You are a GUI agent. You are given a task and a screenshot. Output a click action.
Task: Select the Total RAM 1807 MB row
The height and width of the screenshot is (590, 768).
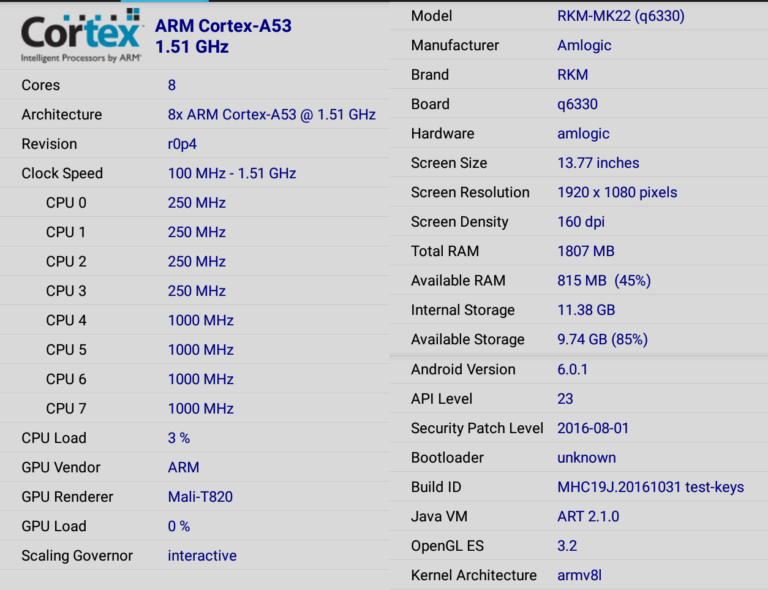pyautogui.click(x=580, y=251)
